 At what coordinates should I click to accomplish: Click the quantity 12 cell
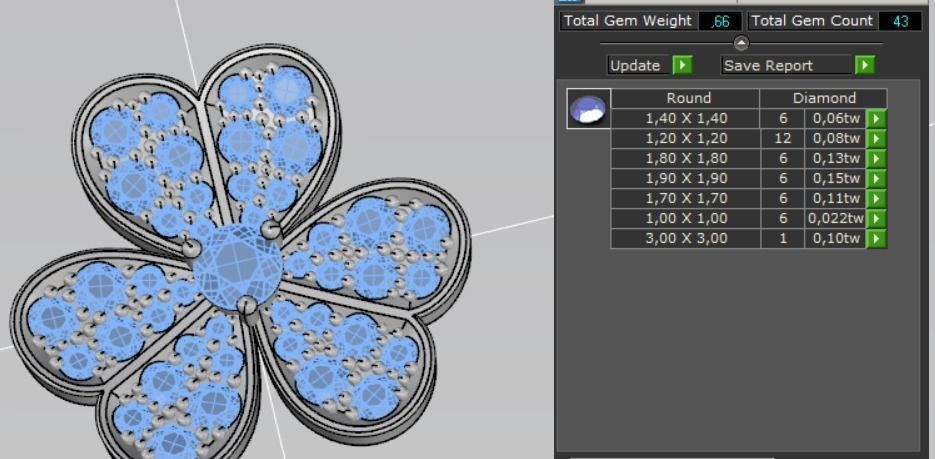782,139
